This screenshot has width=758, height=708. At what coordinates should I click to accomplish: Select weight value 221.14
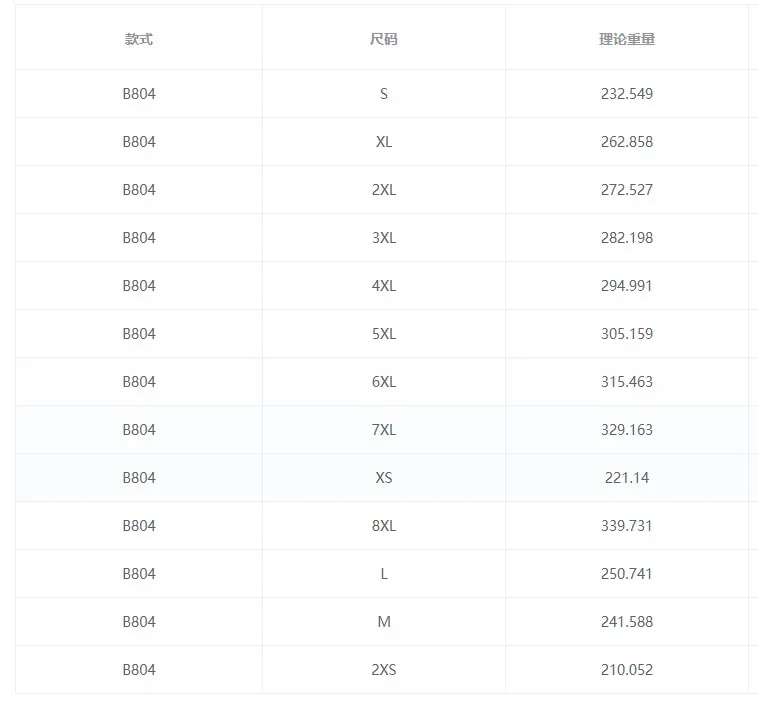(x=627, y=477)
